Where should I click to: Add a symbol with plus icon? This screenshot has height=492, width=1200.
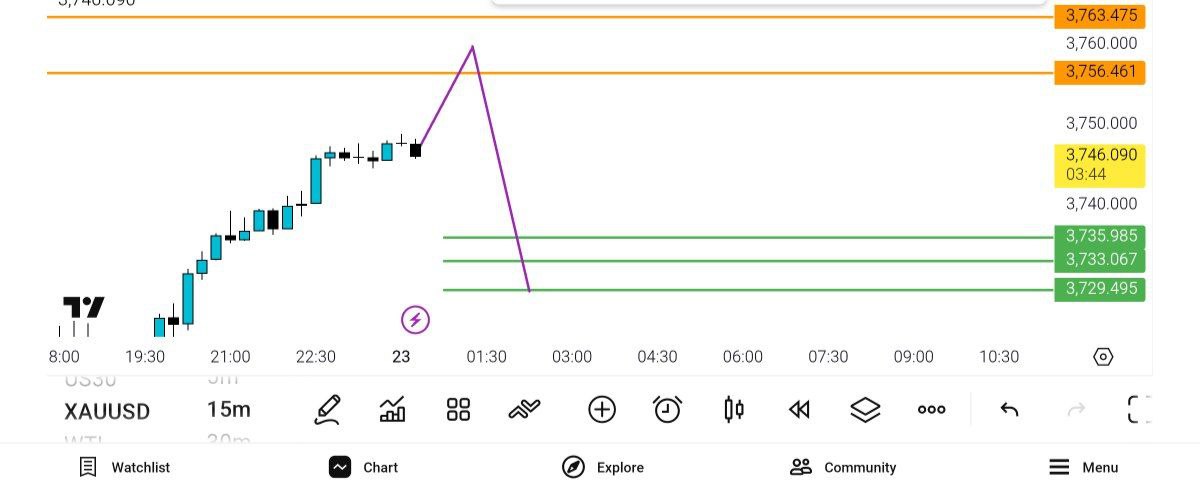(601, 409)
